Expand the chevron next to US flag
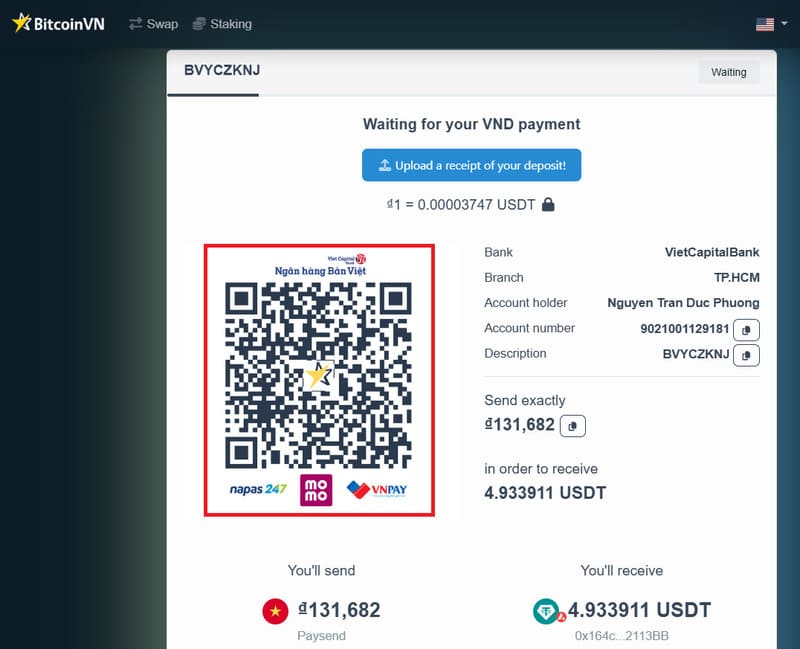This screenshot has width=800, height=649. pyautogui.click(x=784, y=22)
